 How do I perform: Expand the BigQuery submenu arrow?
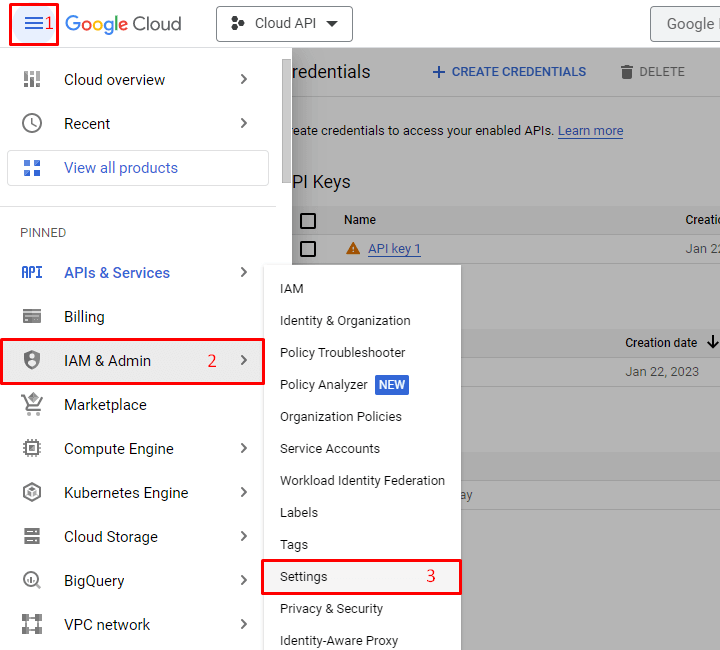click(243, 580)
